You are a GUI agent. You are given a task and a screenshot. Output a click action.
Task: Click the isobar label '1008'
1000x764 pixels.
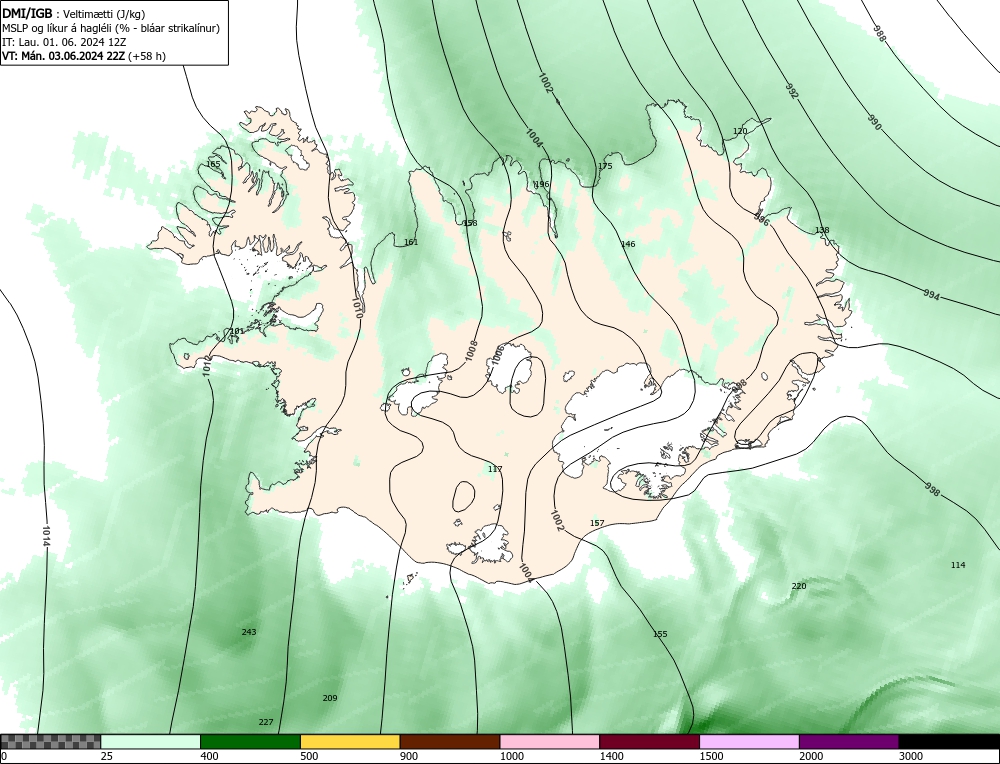pos(471,351)
